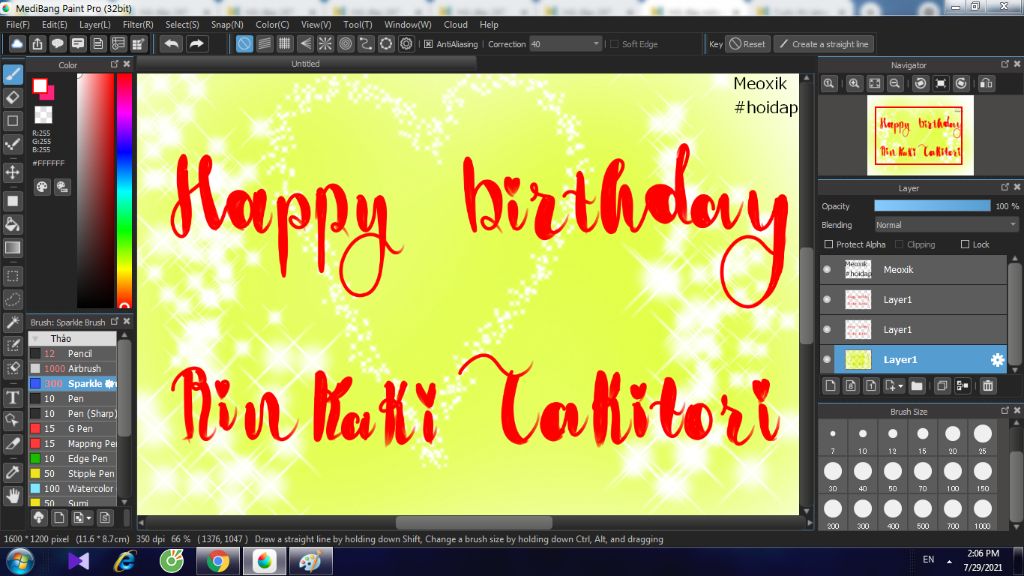The height and width of the screenshot is (576, 1024).
Task: Collapse the Thảo brush group
Action: (x=36, y=338)
